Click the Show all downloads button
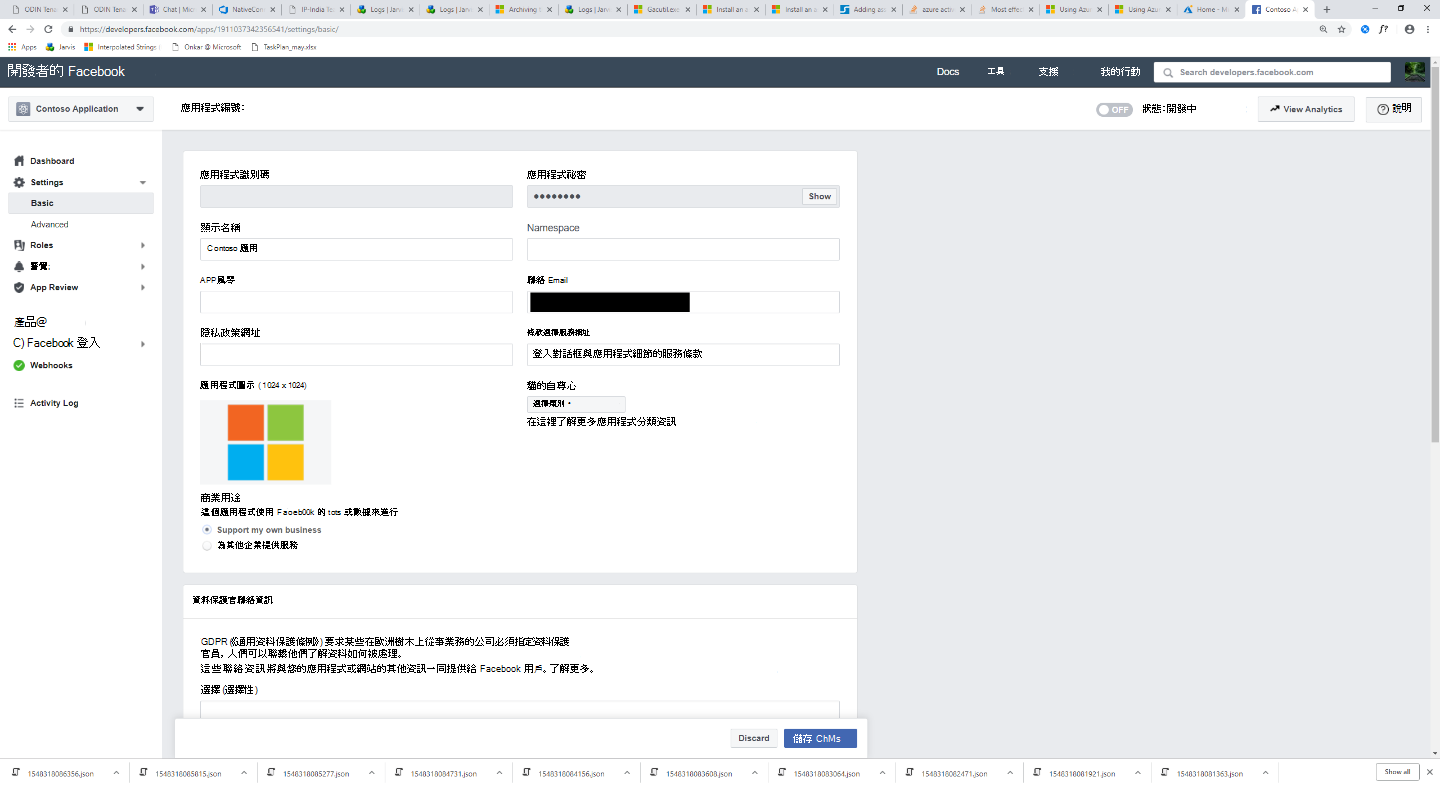Screen dimensions: 1440x786 (1398, 772)
